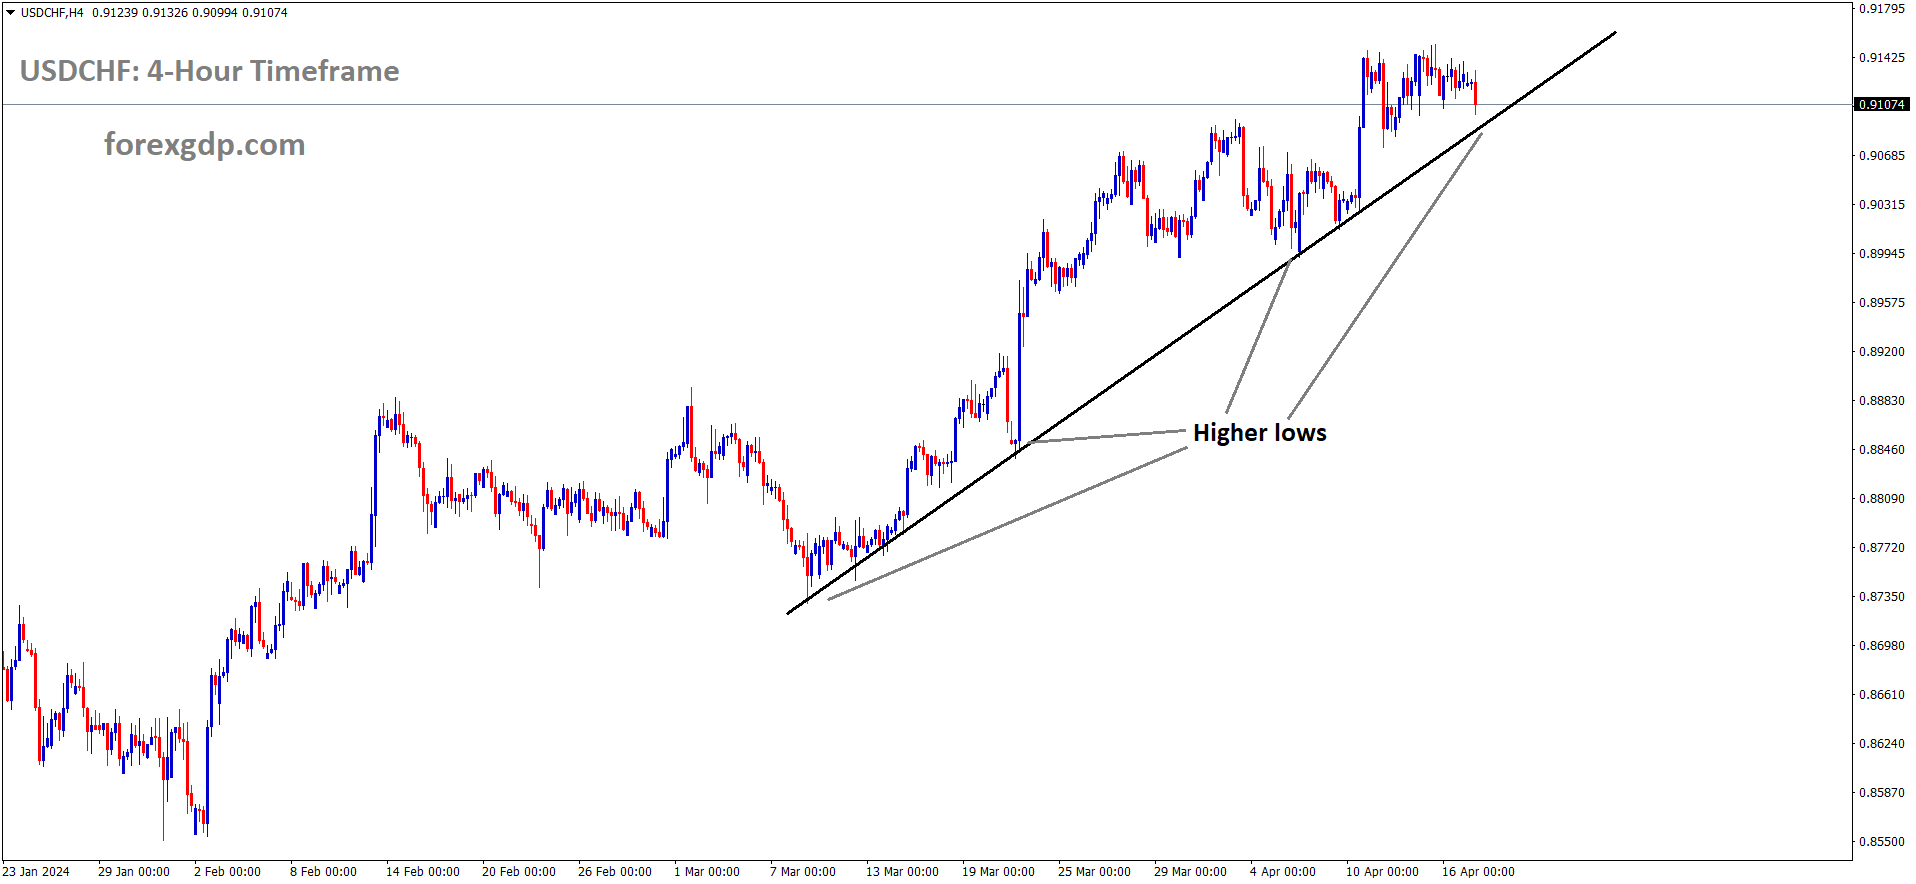Click the '25 Mar 00:00' time label
The image size is (1916, 884).
(x=1094, y=872)
